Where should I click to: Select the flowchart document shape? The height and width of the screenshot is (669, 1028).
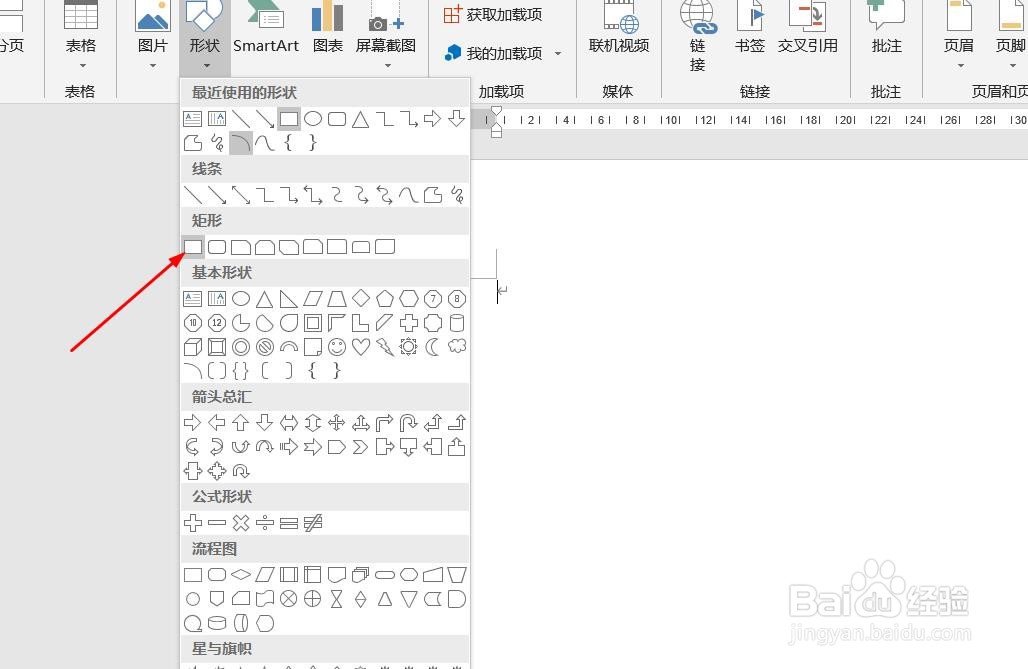[x=337, y=575]
